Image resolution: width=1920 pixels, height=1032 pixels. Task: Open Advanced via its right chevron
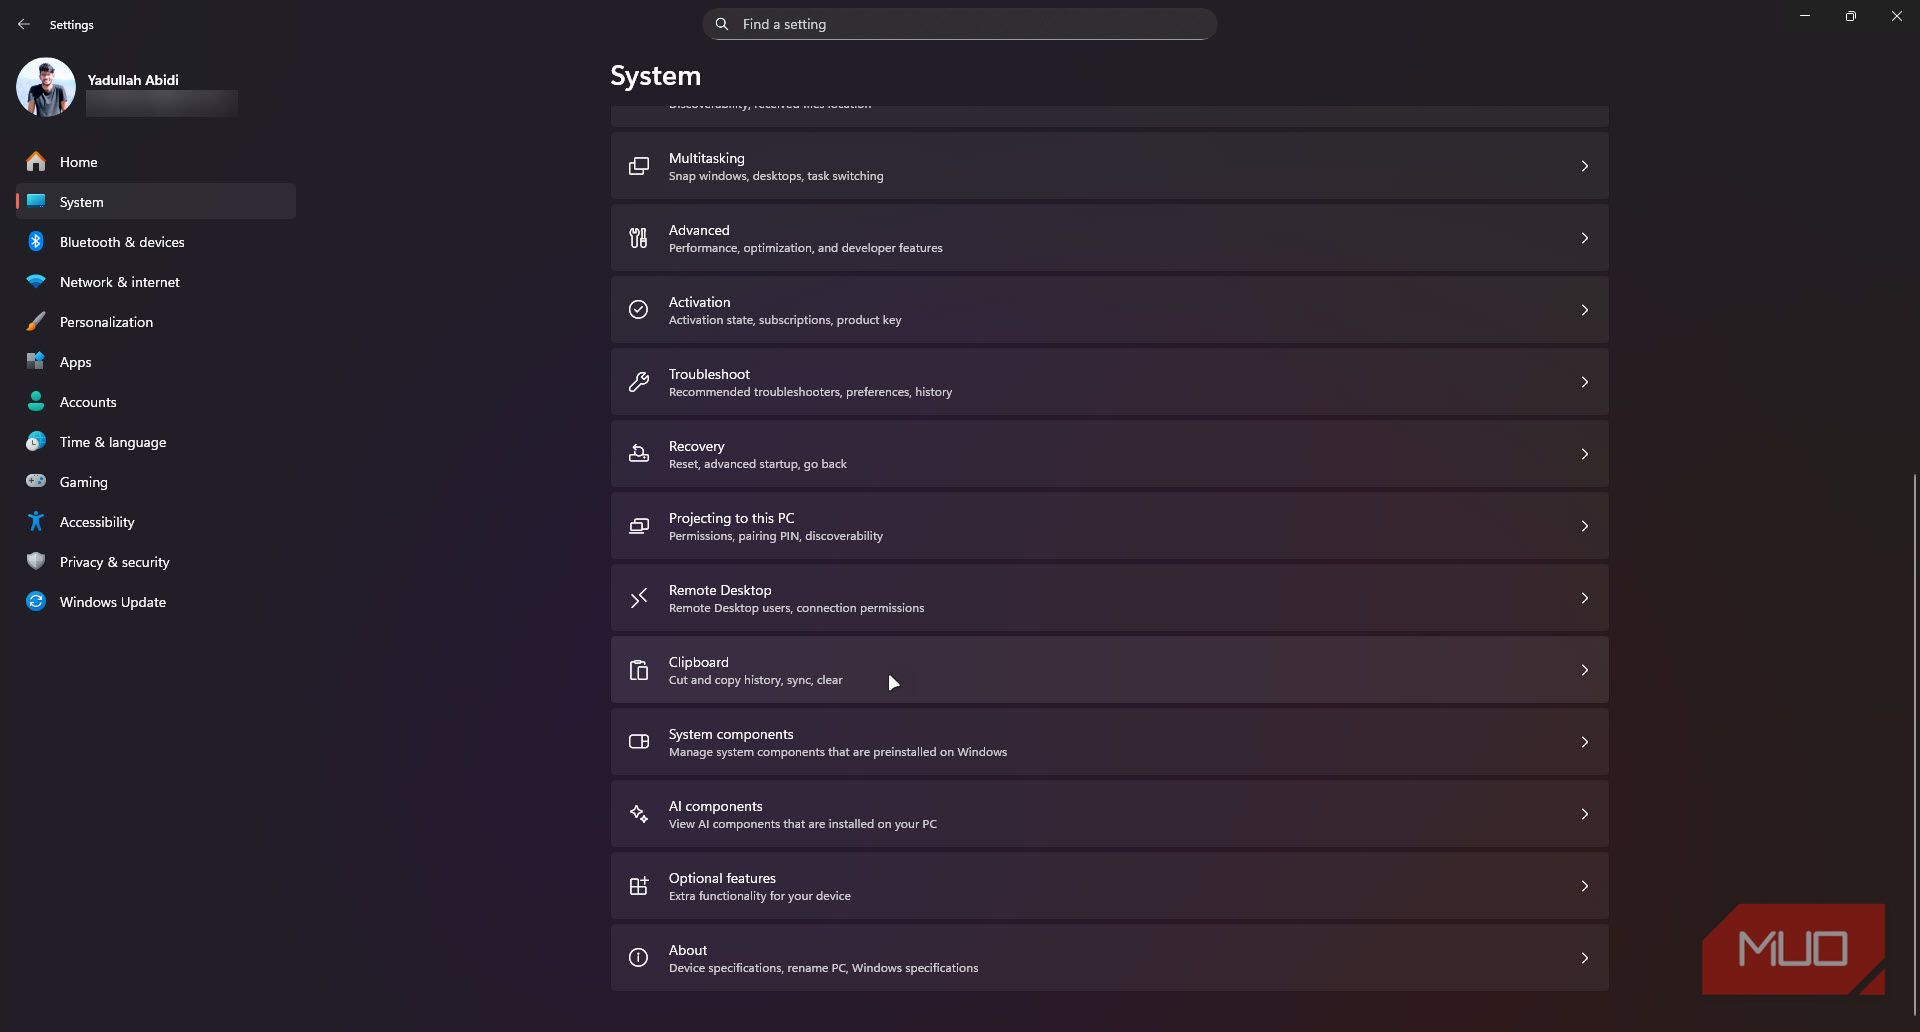pos(1585,238)
